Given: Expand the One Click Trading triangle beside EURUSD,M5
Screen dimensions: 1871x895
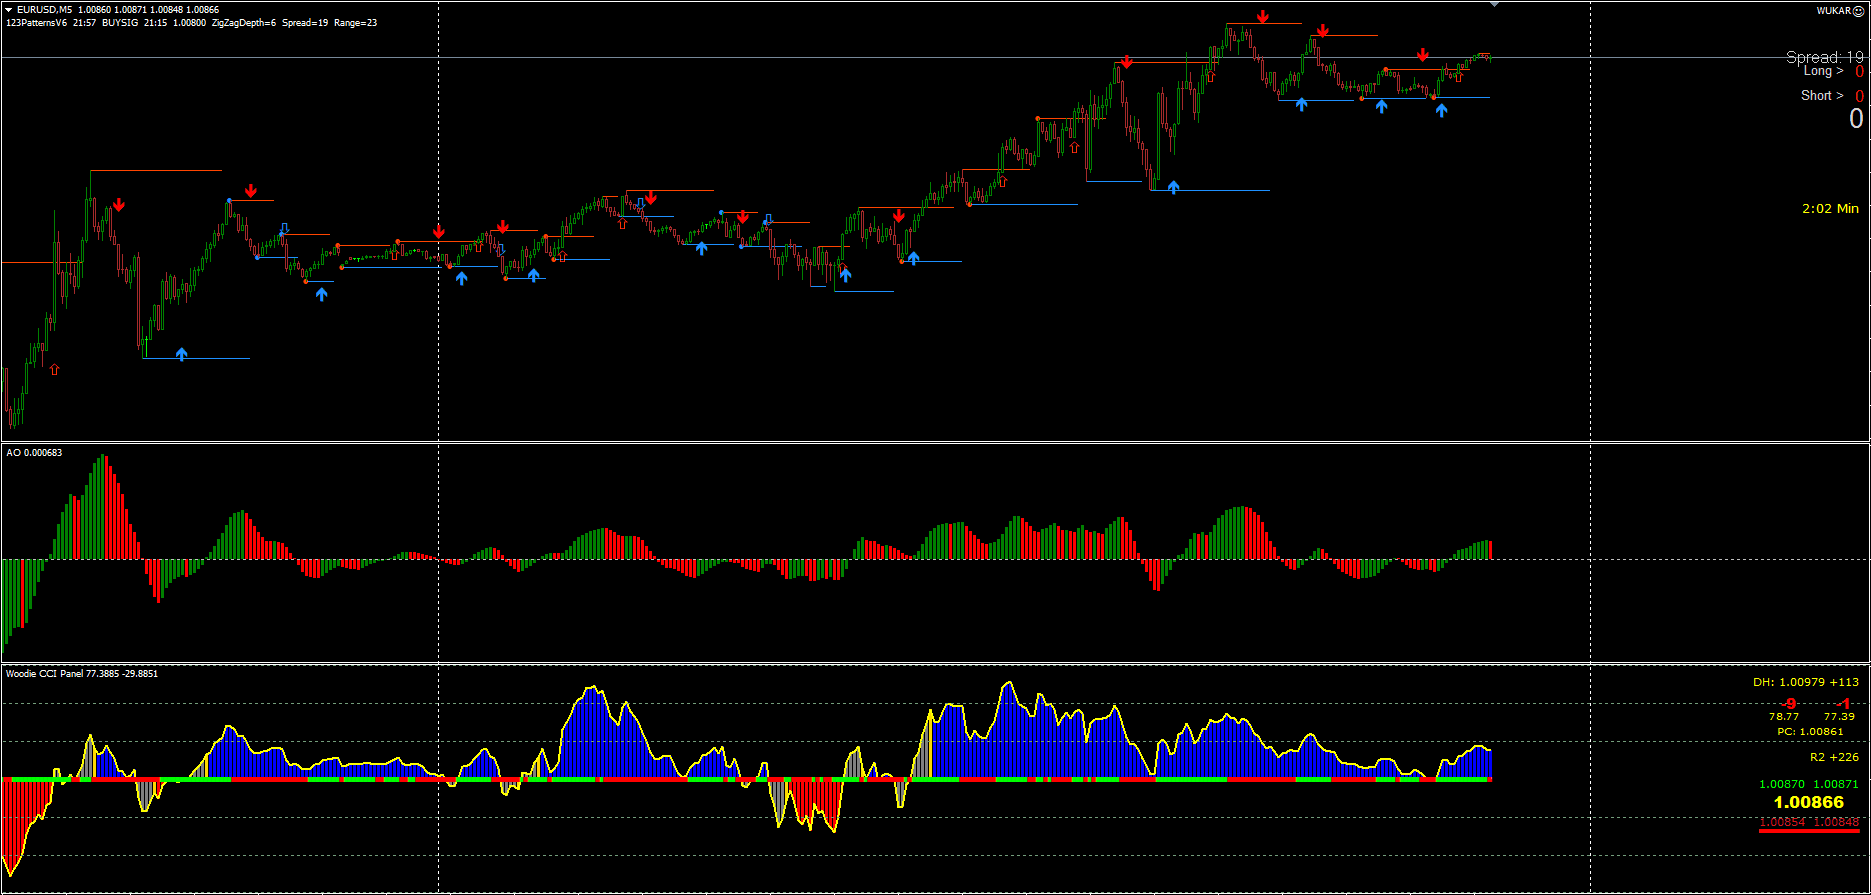Looking at the screenshot, I should (9, 9).
